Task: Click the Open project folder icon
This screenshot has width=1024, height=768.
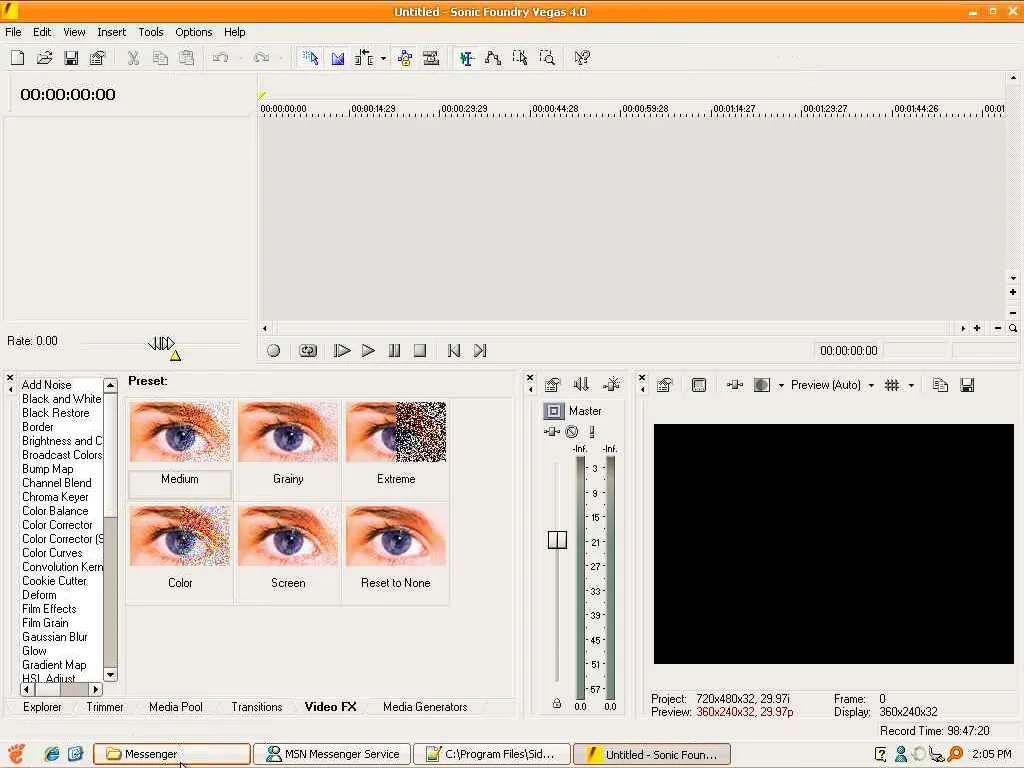Action: pos(45,58)
